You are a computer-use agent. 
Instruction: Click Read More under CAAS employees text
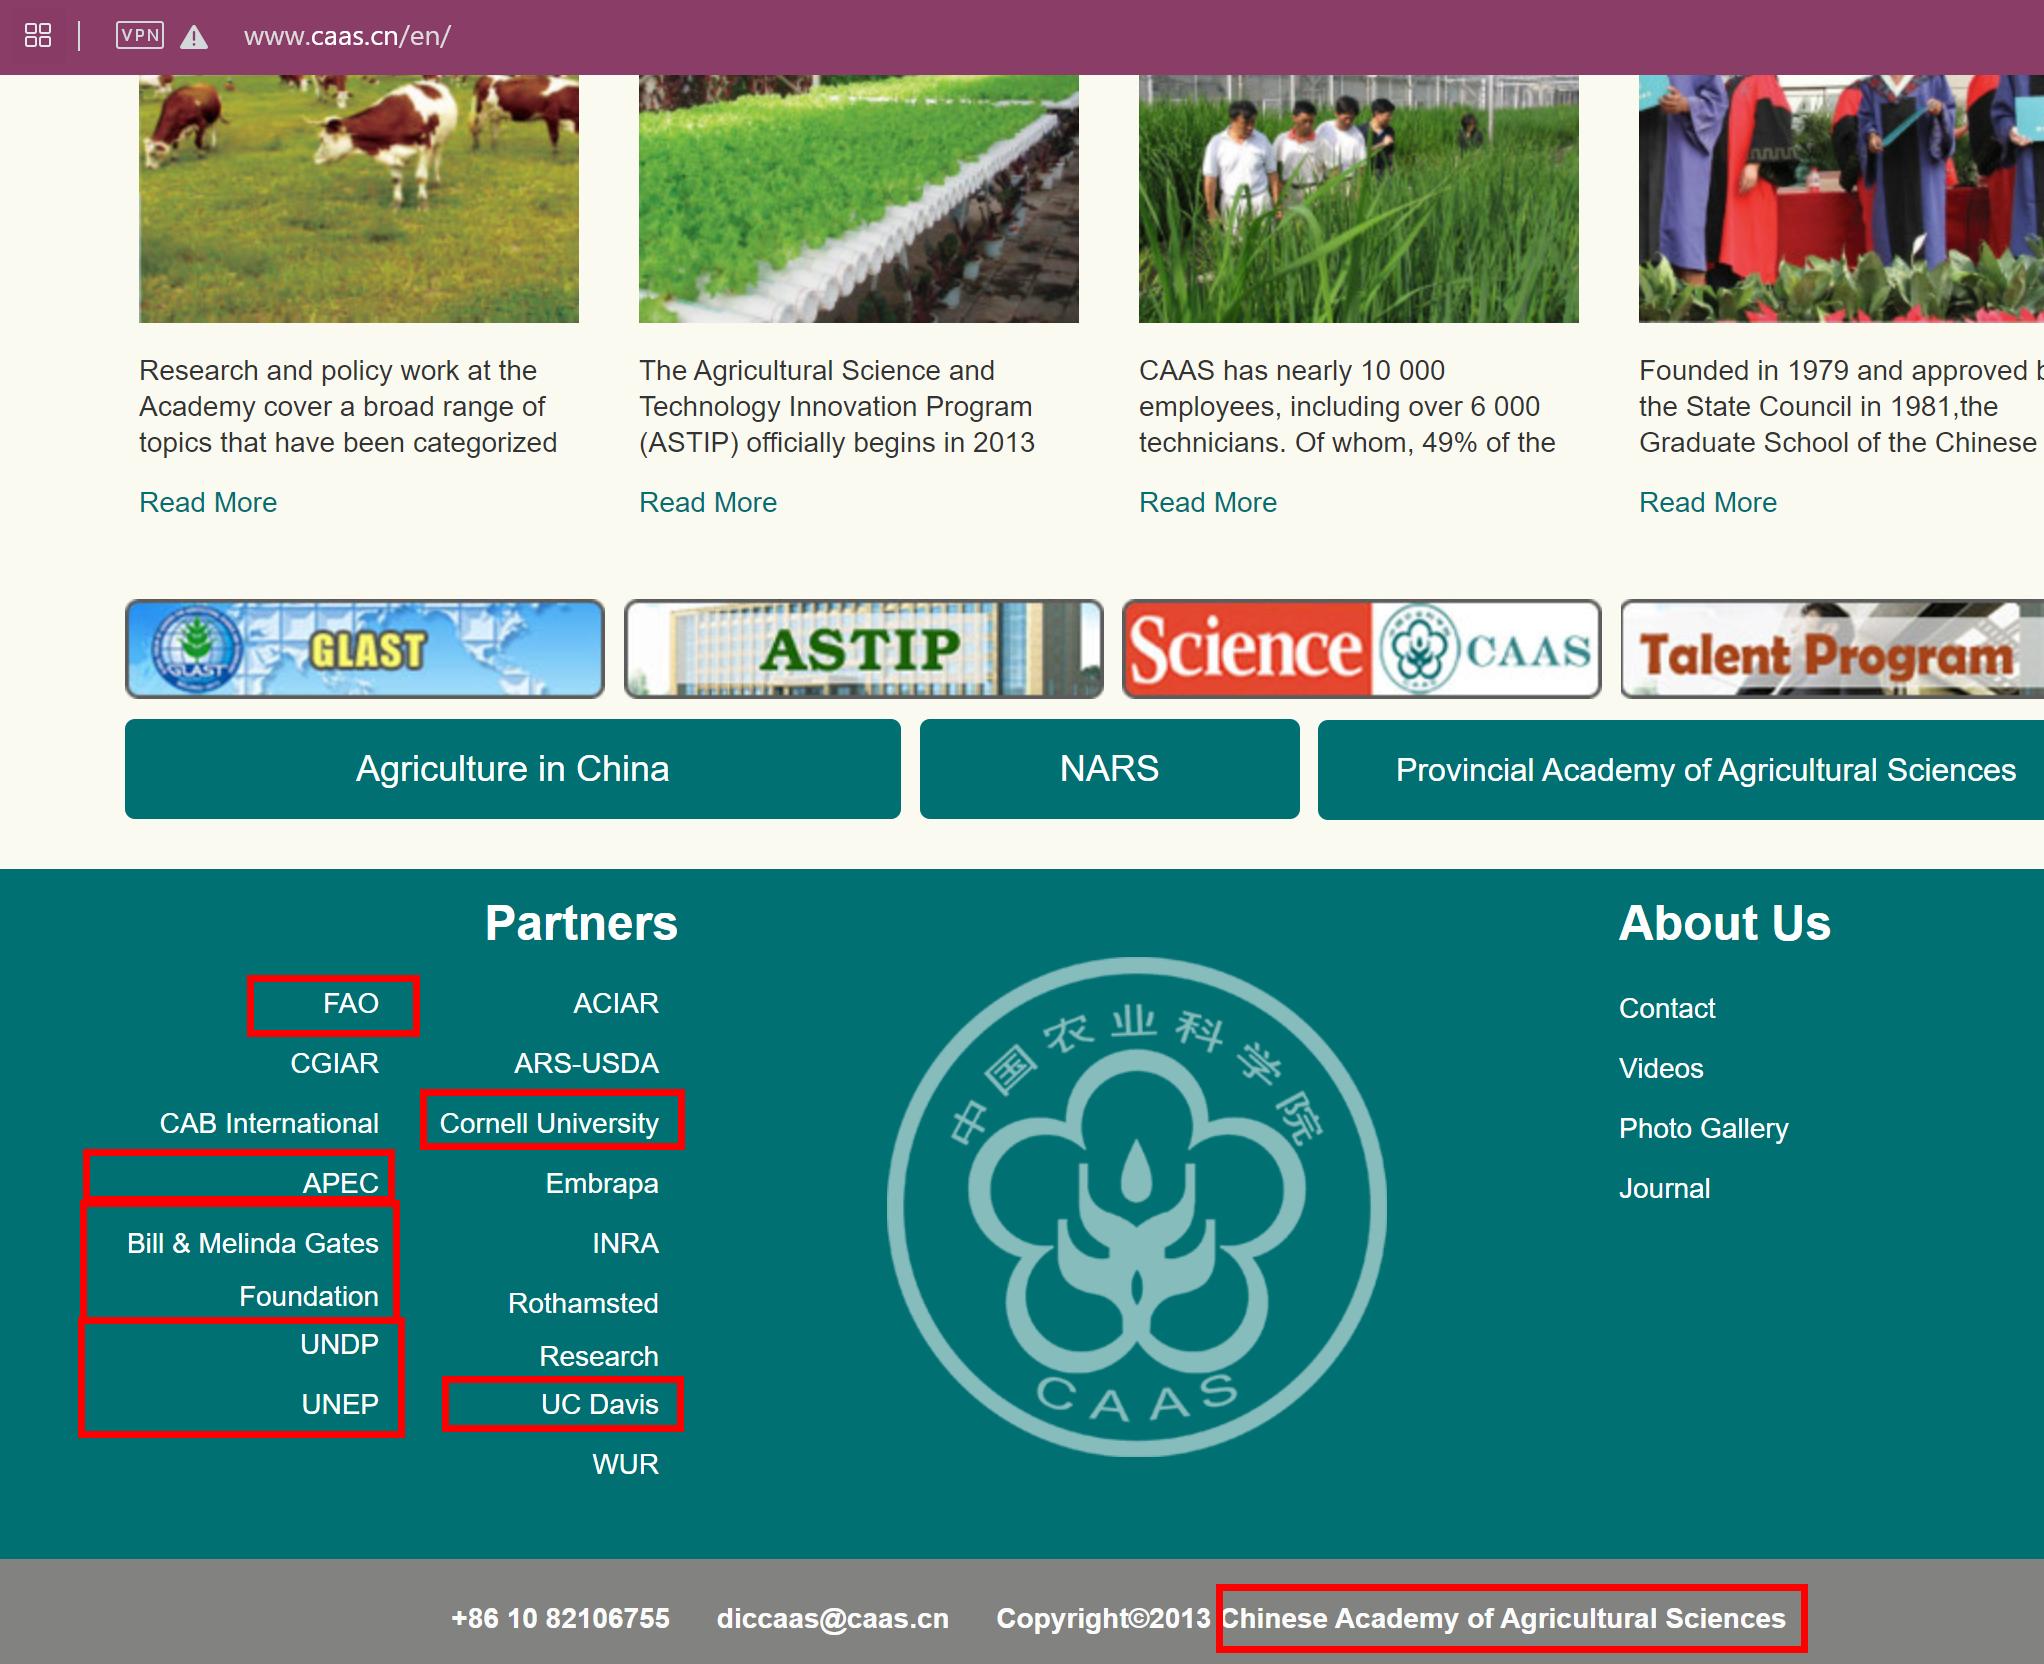(x=1208, y=502)
